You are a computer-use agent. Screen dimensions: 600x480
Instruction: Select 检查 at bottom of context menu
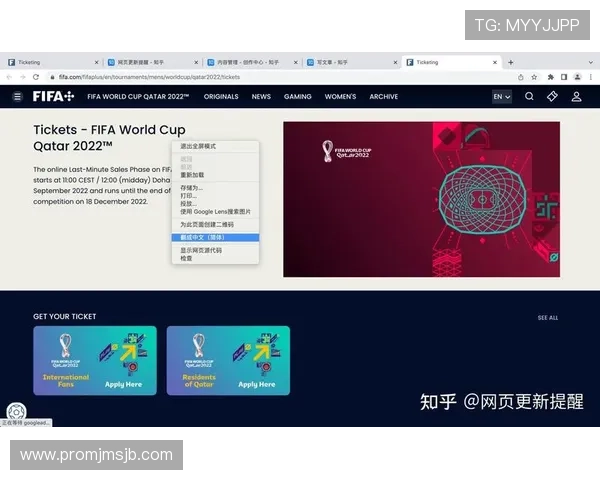pos(215,258)
